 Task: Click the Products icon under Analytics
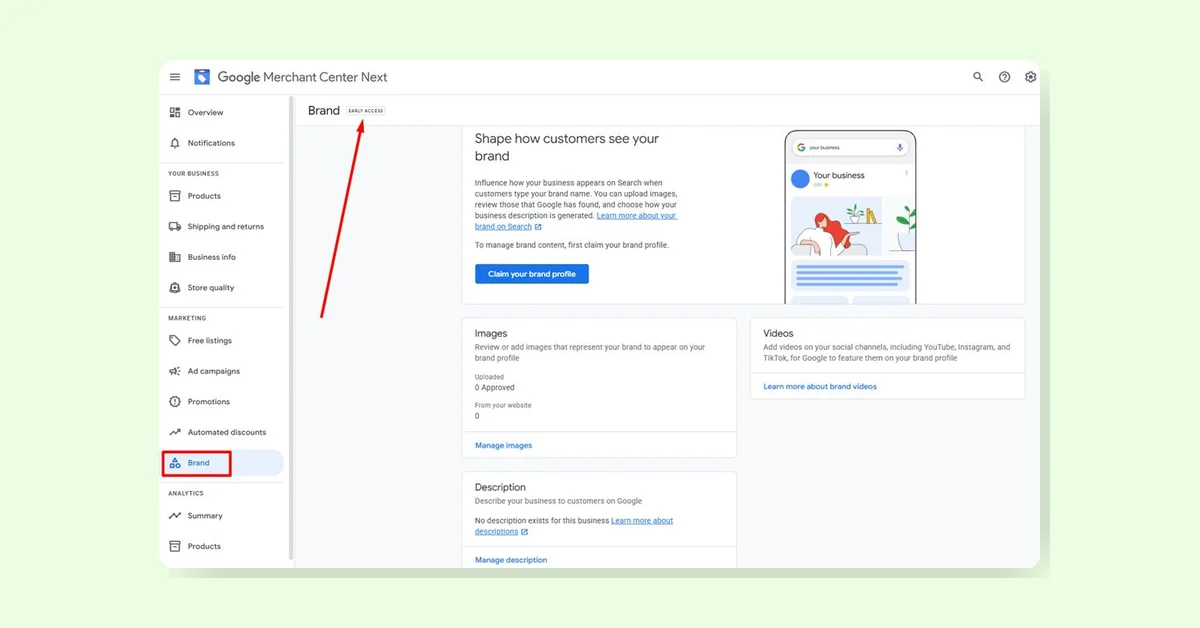click(x=175, y=546)
